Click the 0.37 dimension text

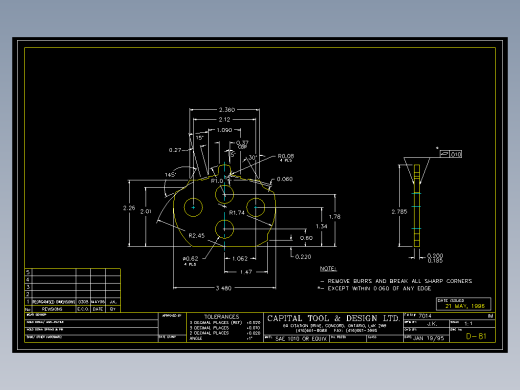click(242, 143)
